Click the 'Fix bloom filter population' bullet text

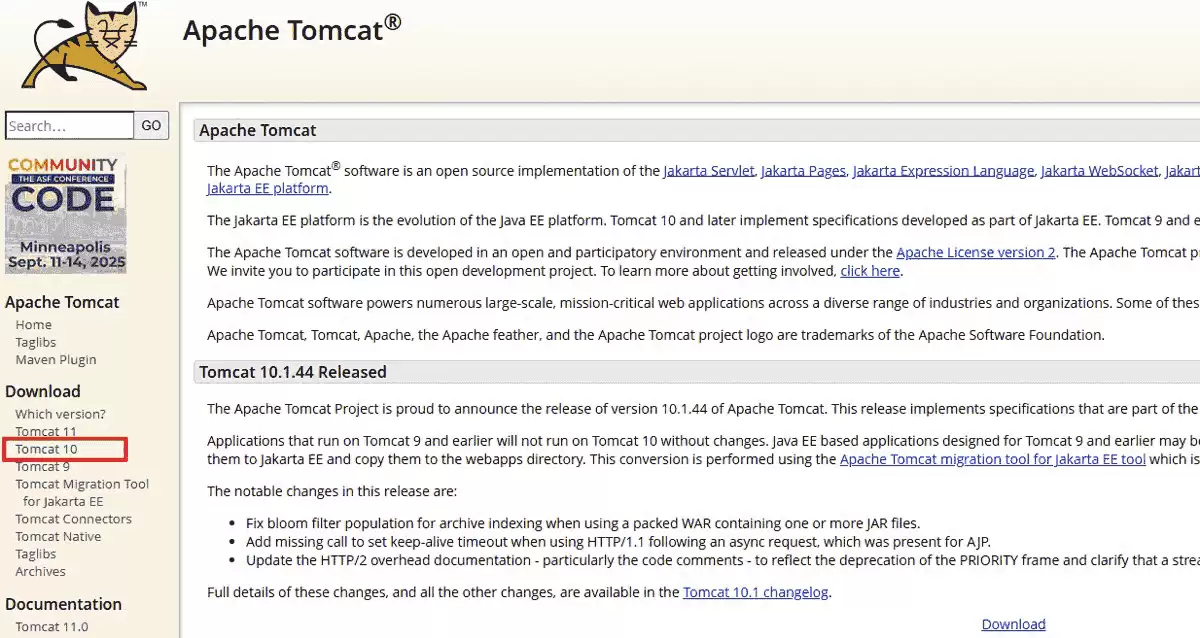point(583,523)
